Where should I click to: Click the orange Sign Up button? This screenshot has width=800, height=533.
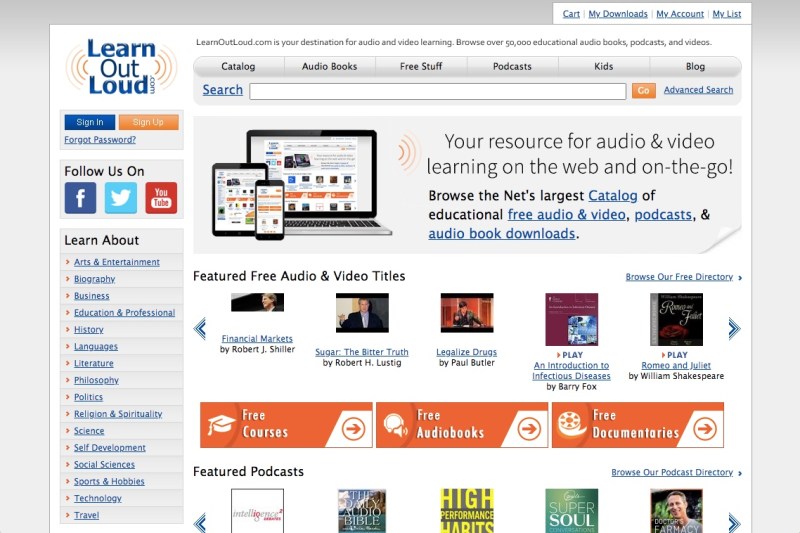tap(148, 122)
